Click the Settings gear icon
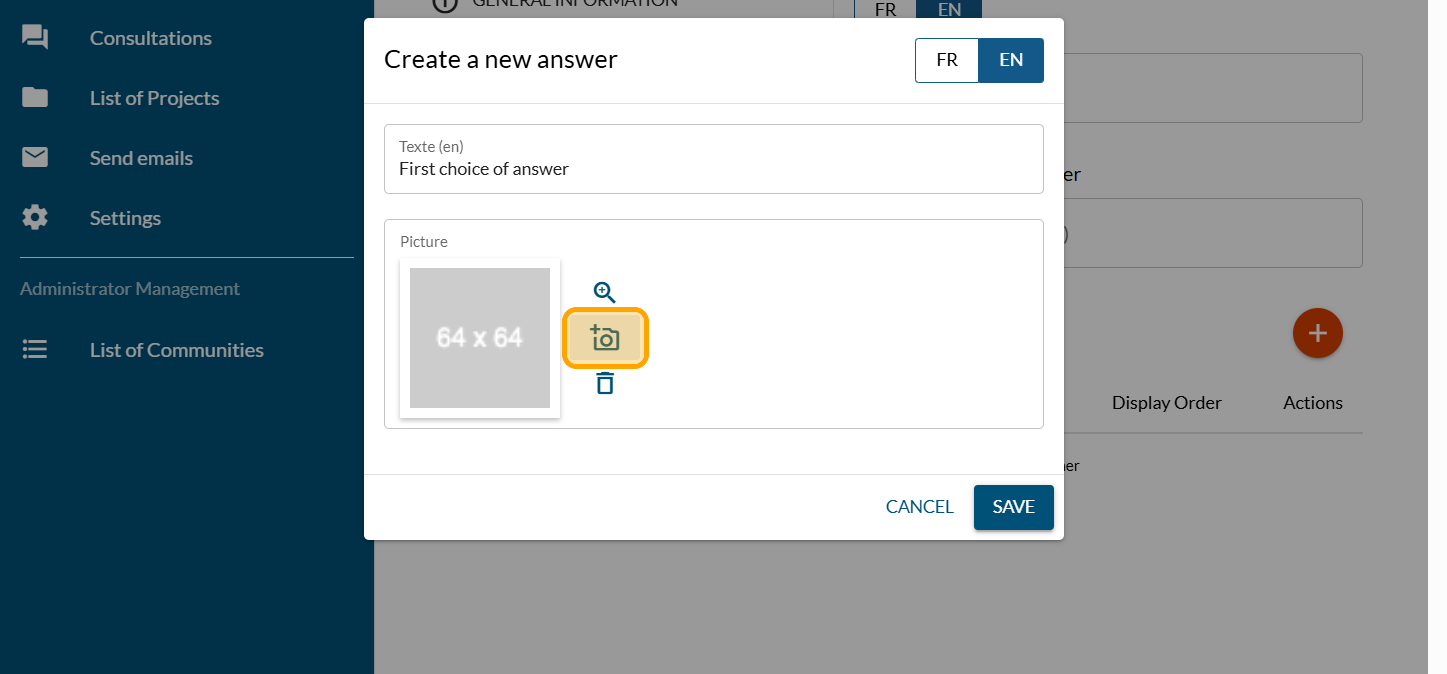The image size is (1447, 674). (35, 218)
